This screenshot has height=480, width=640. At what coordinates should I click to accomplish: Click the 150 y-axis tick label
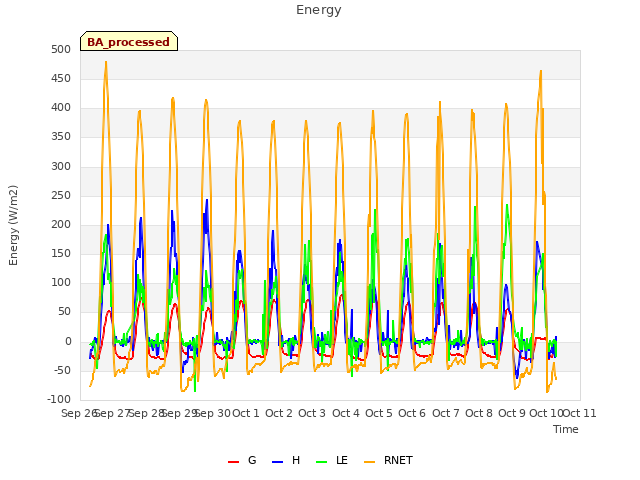(x=61, y=253)
